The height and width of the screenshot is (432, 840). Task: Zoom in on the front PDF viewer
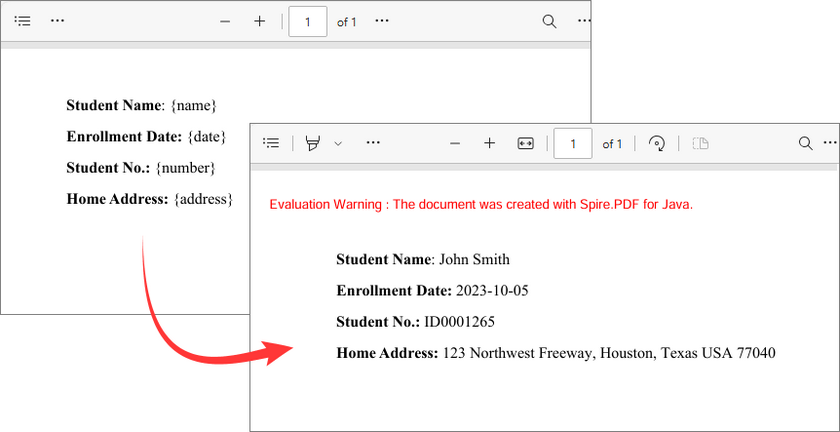489,144
